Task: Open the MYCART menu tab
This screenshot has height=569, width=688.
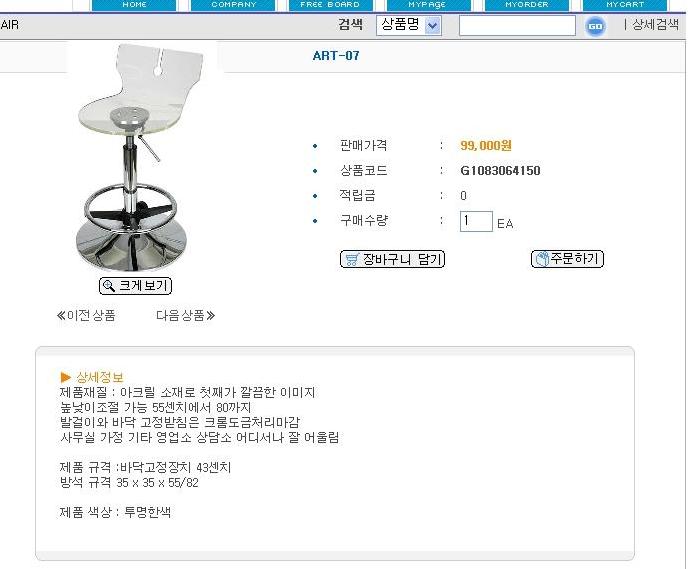Action: point(625,5)
